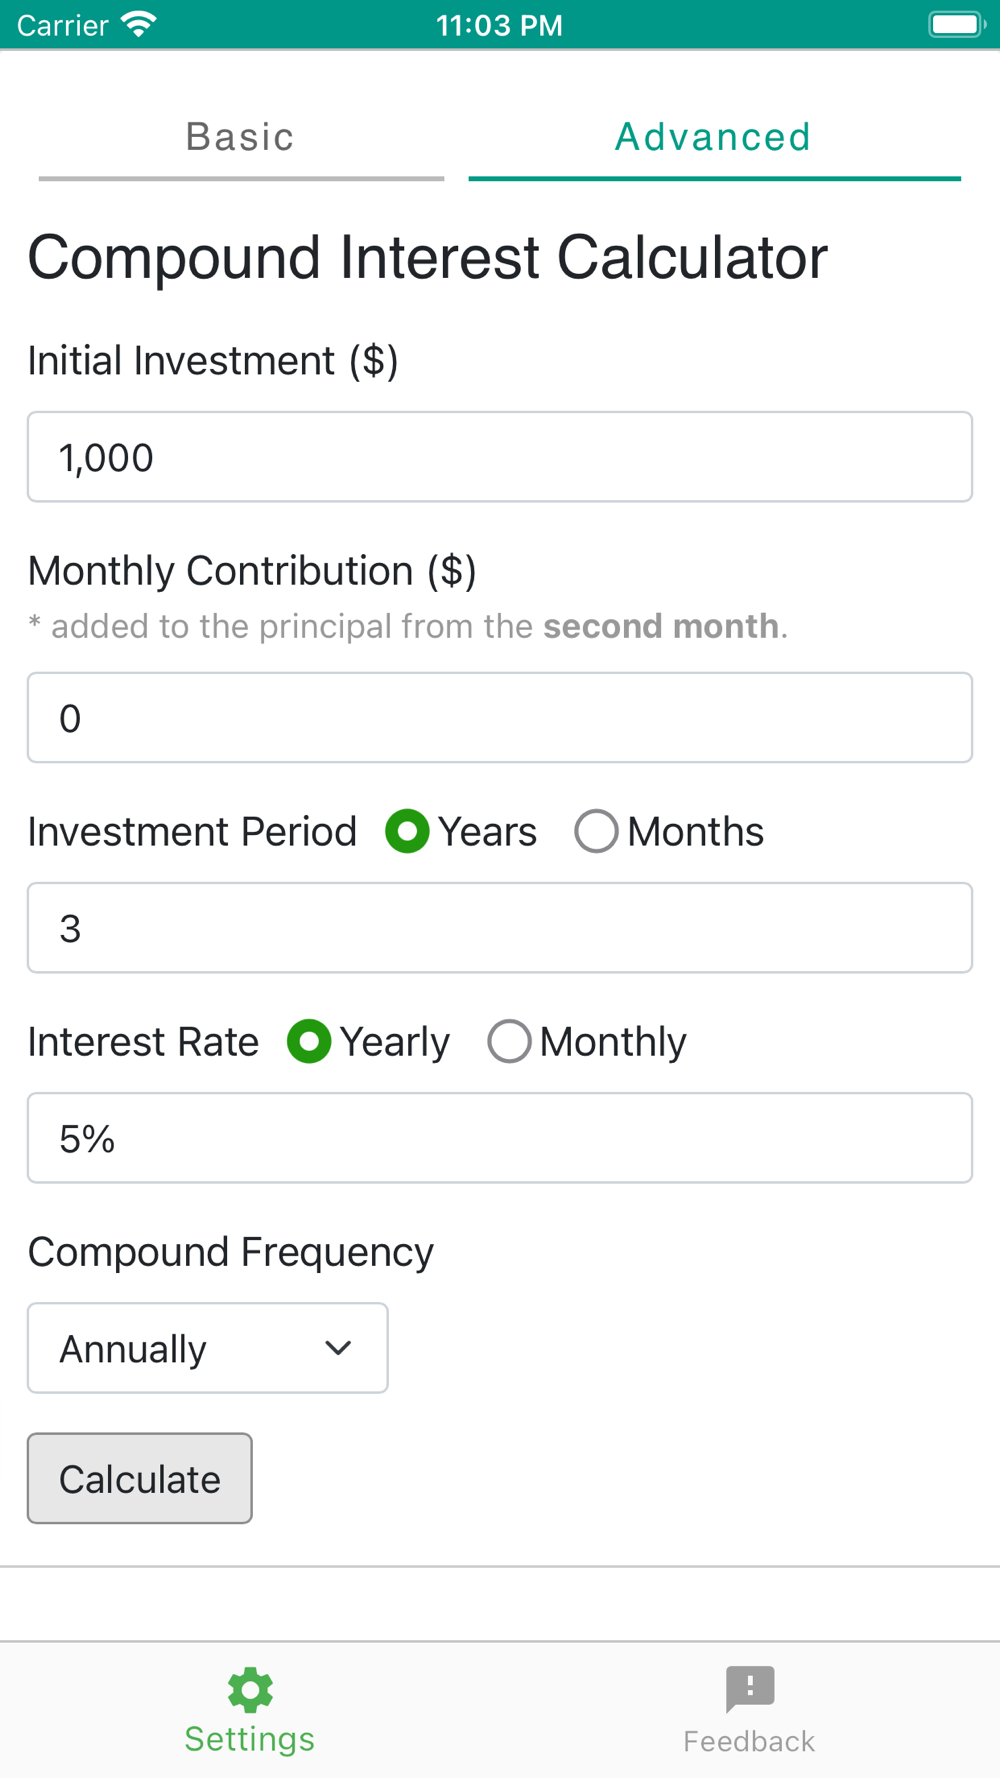
Task: Focus the Initial Investment input field
Action: [x=500, y=457]
